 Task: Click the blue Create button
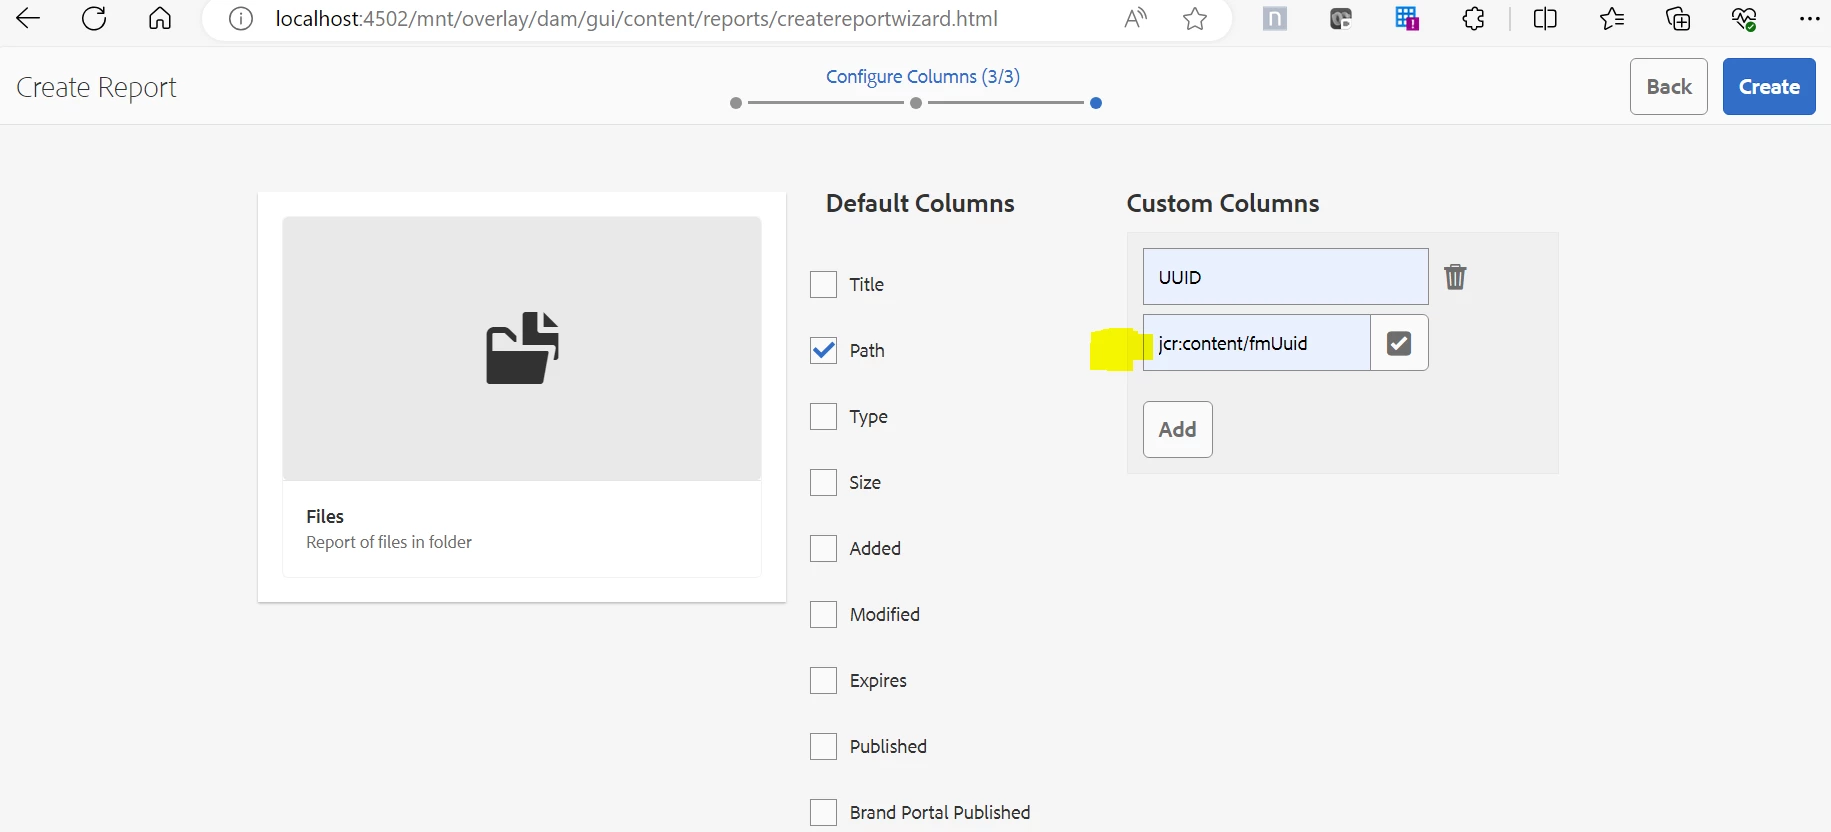(1768, 87)
